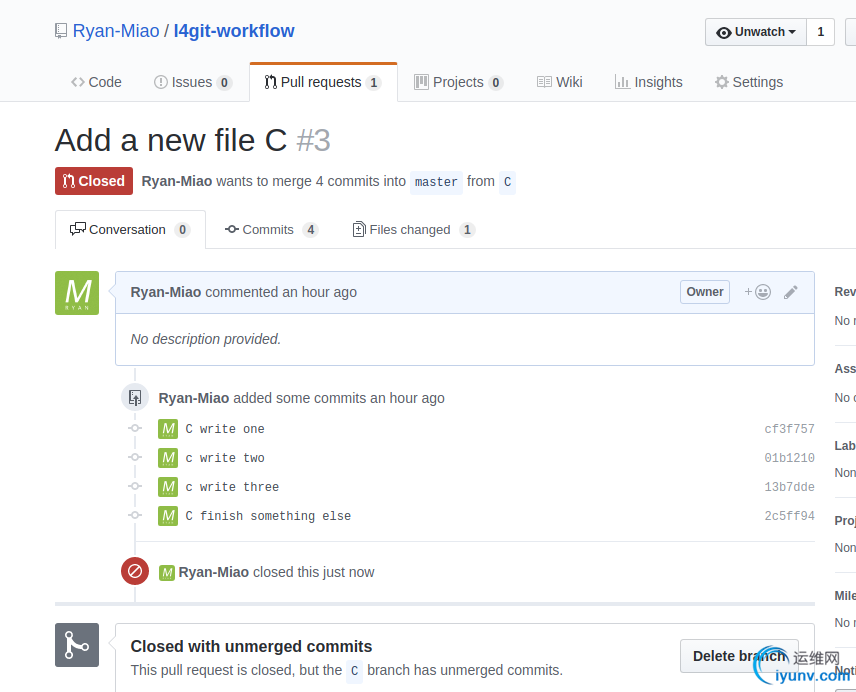Click the gray git merge status icon

77,645
